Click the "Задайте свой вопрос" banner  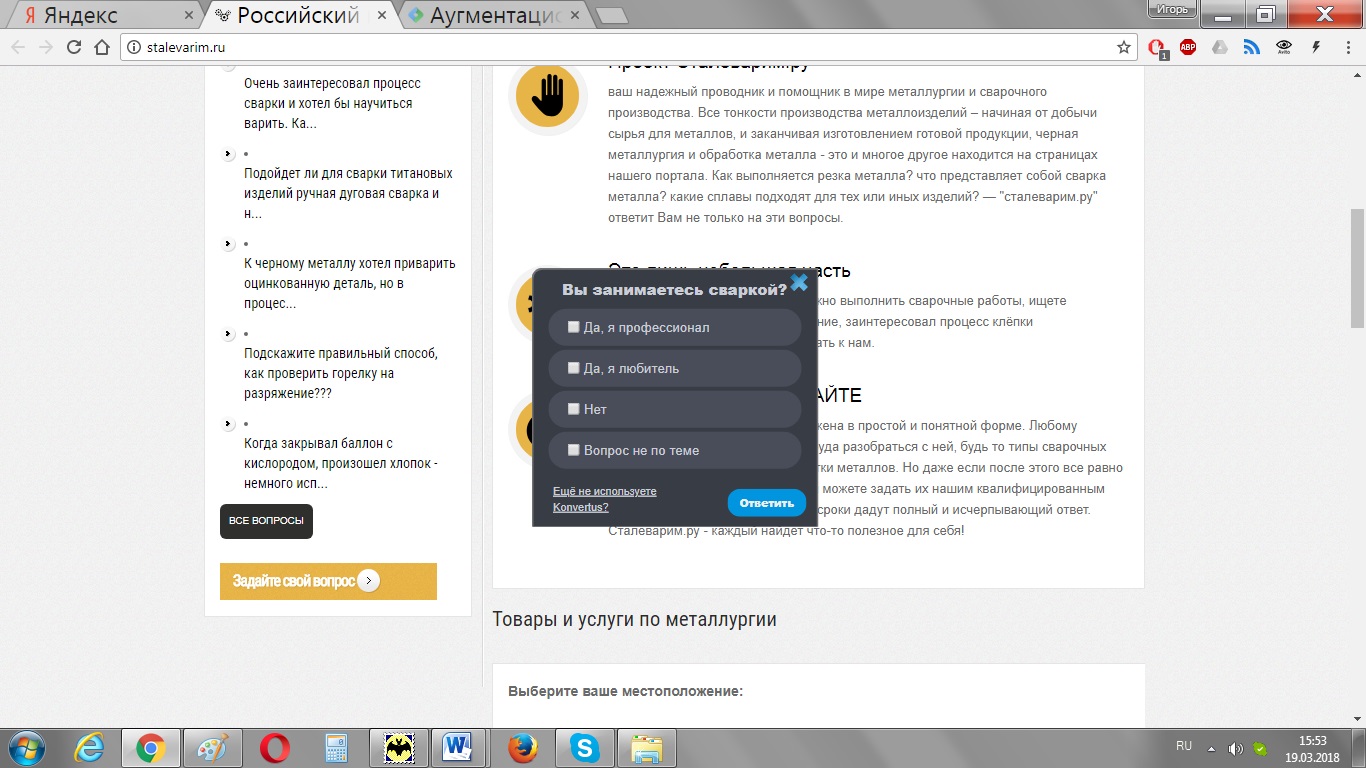328,581
